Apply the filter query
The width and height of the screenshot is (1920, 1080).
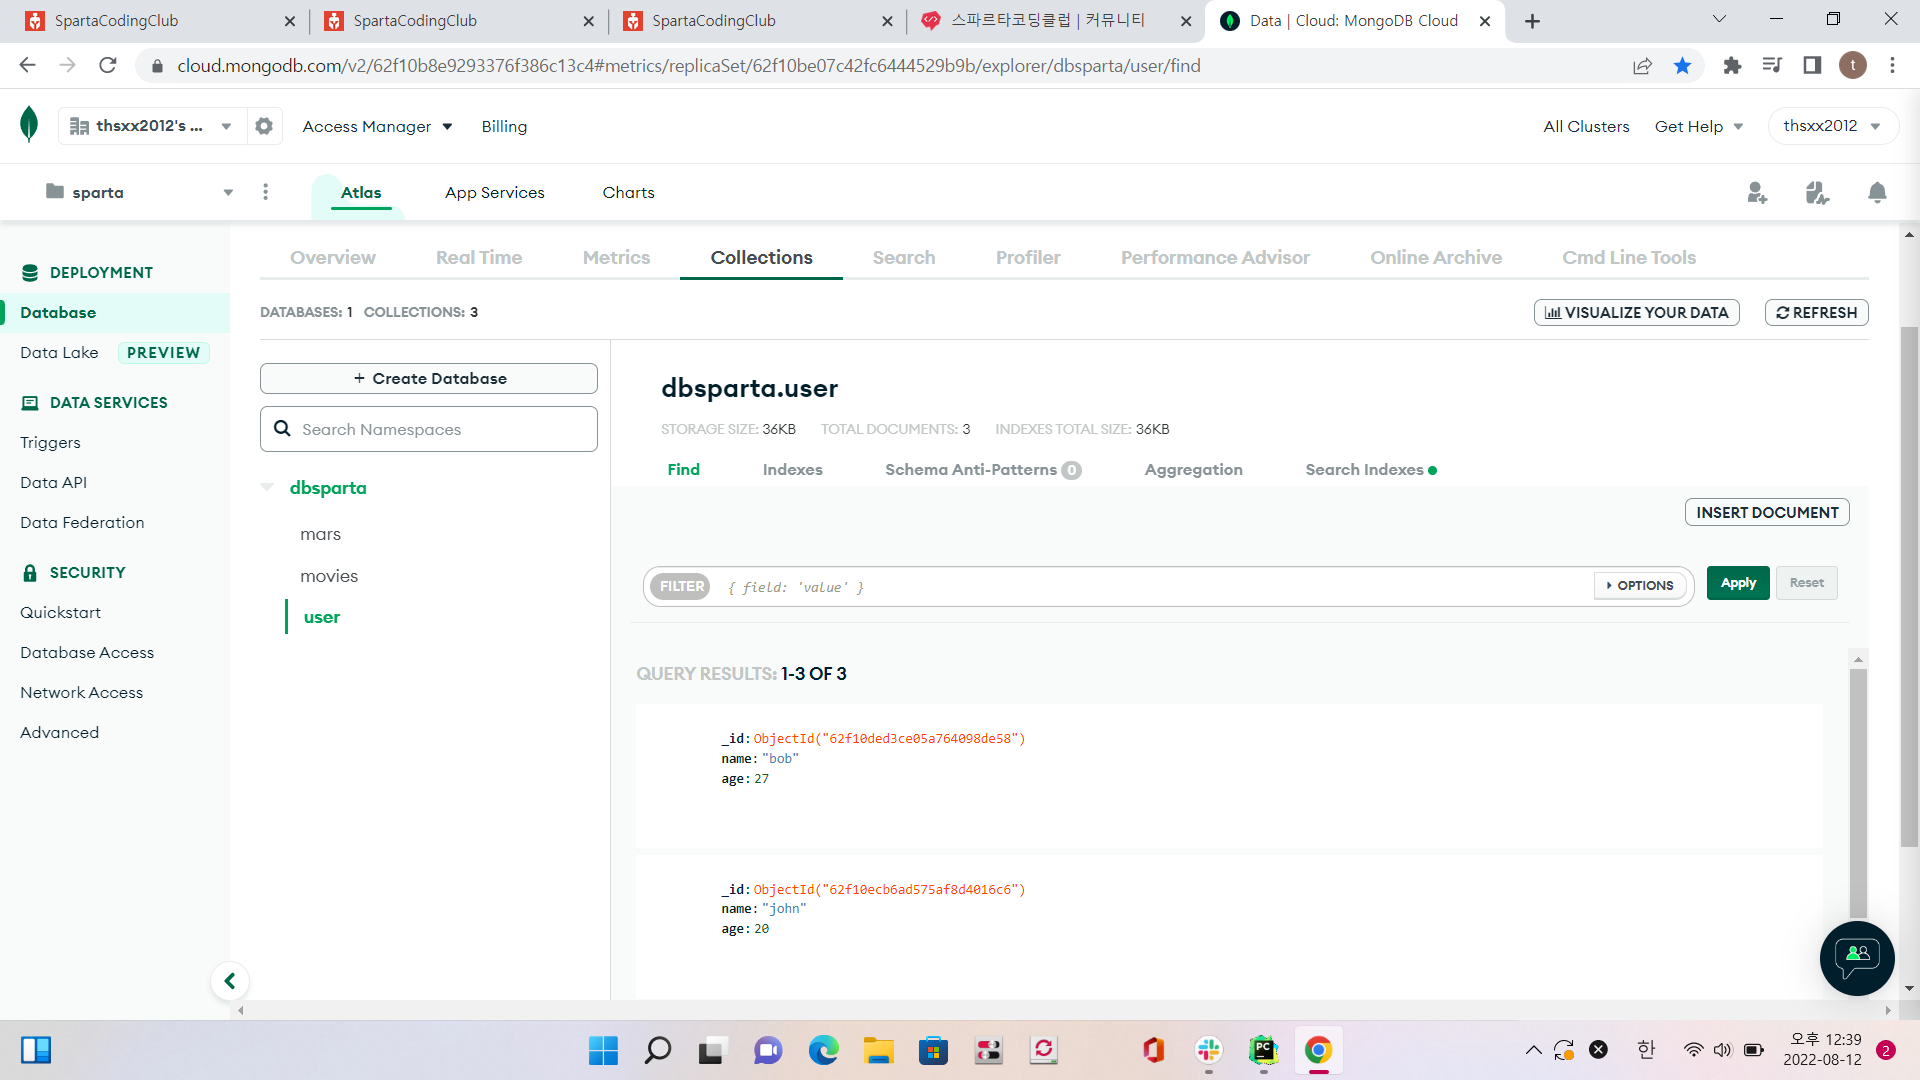click(1738, 583)
